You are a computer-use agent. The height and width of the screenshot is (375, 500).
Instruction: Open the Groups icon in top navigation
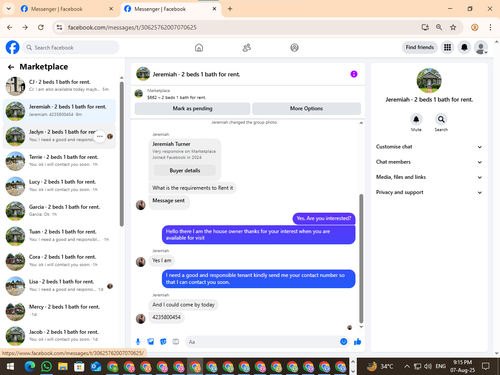point(294,48)
